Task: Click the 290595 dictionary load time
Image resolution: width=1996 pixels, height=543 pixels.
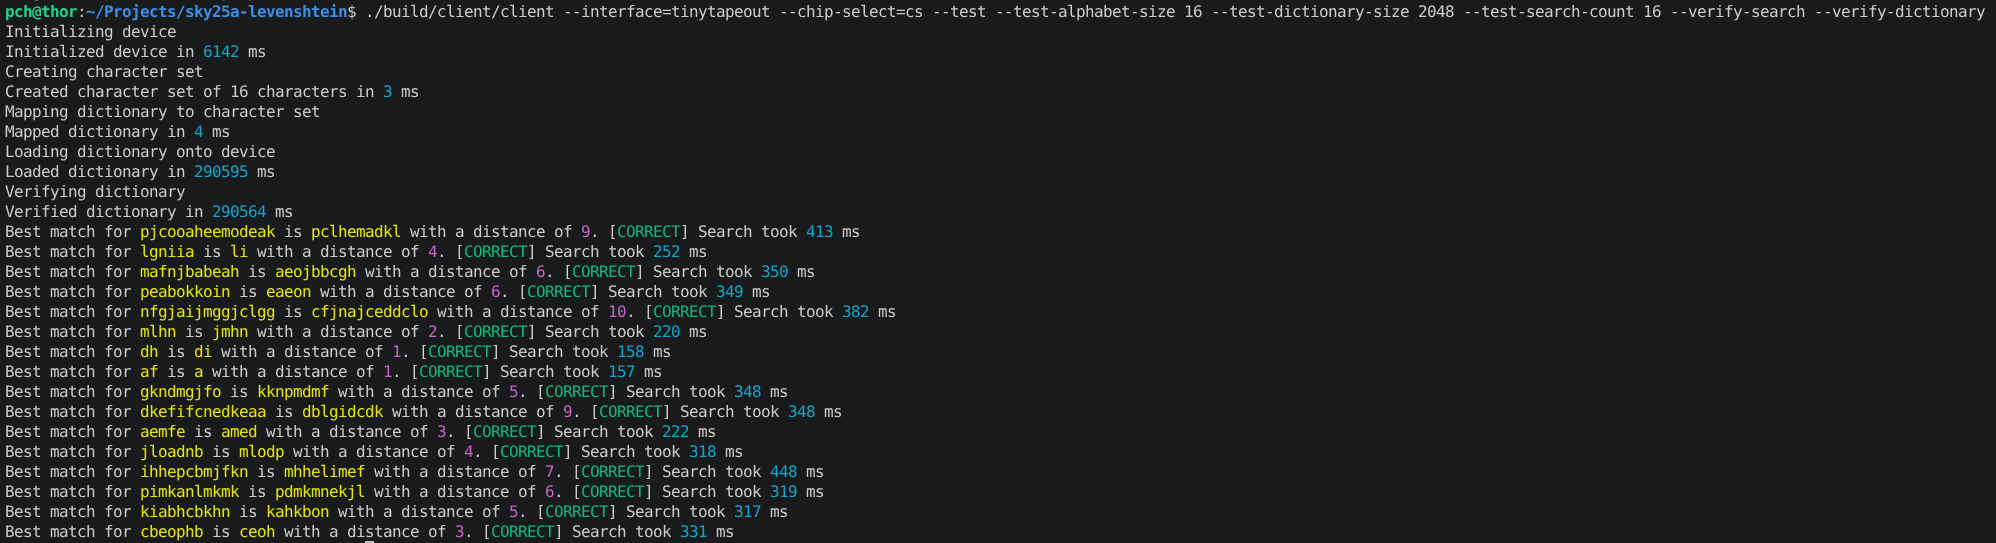Action: [x=221, y=172]
